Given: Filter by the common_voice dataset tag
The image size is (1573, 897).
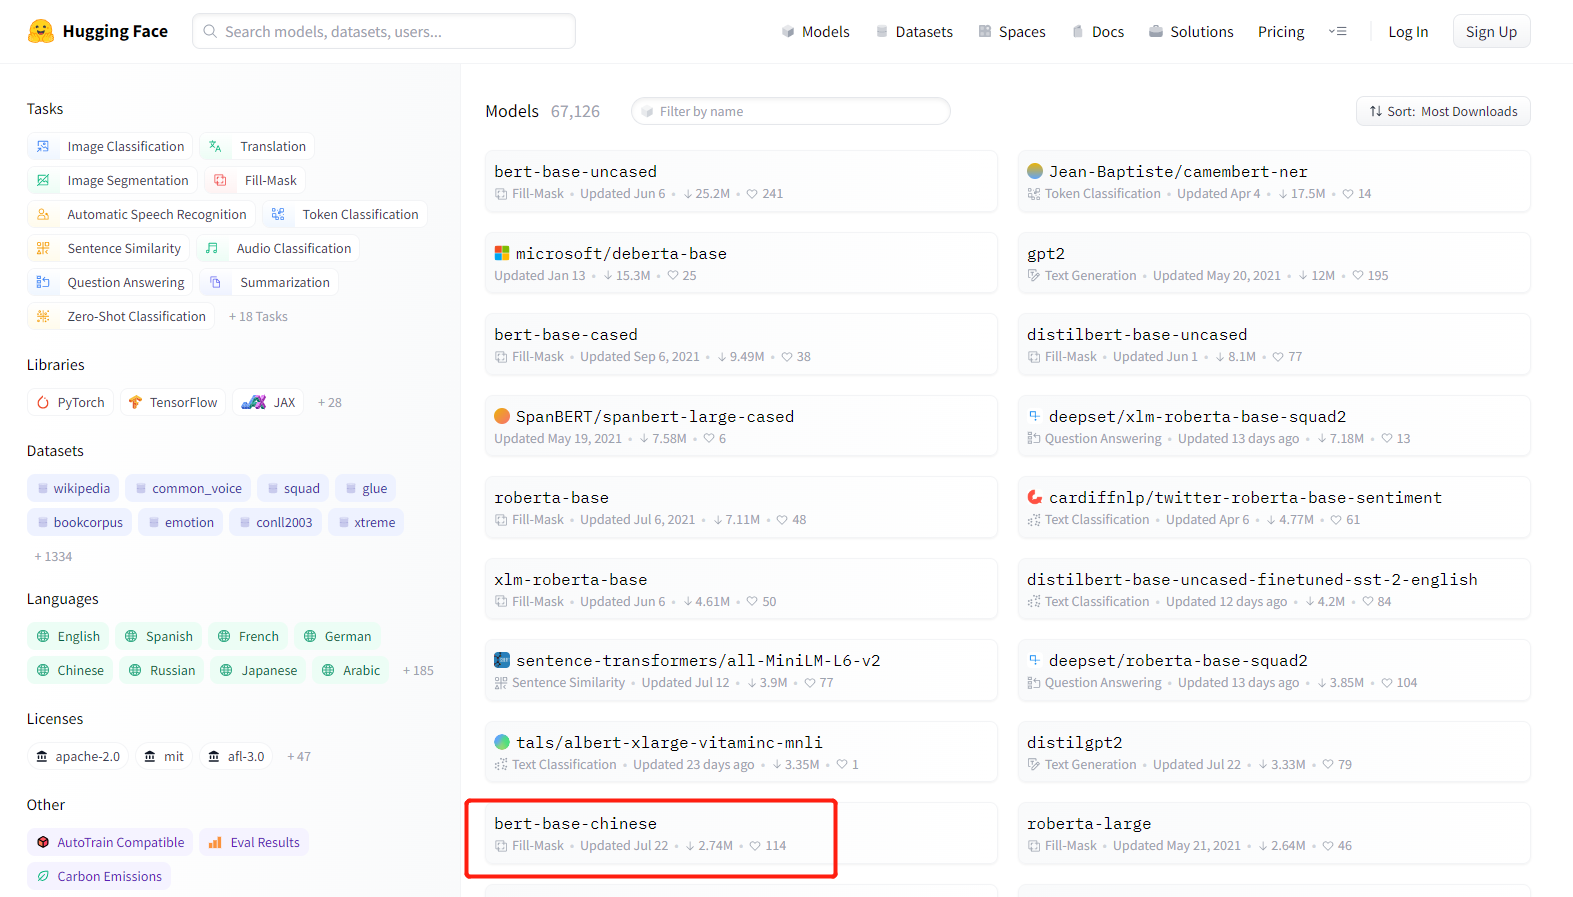Looking at the screenshot, I should coord(189,489).
